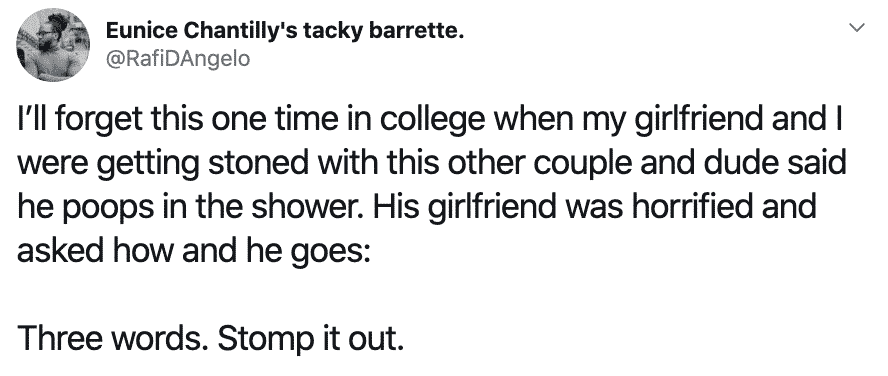This screenshot has width=888, height=376.
Task: Click the line beginning "he poops in"
Action: pyautogui.click(x=417, y=208)
